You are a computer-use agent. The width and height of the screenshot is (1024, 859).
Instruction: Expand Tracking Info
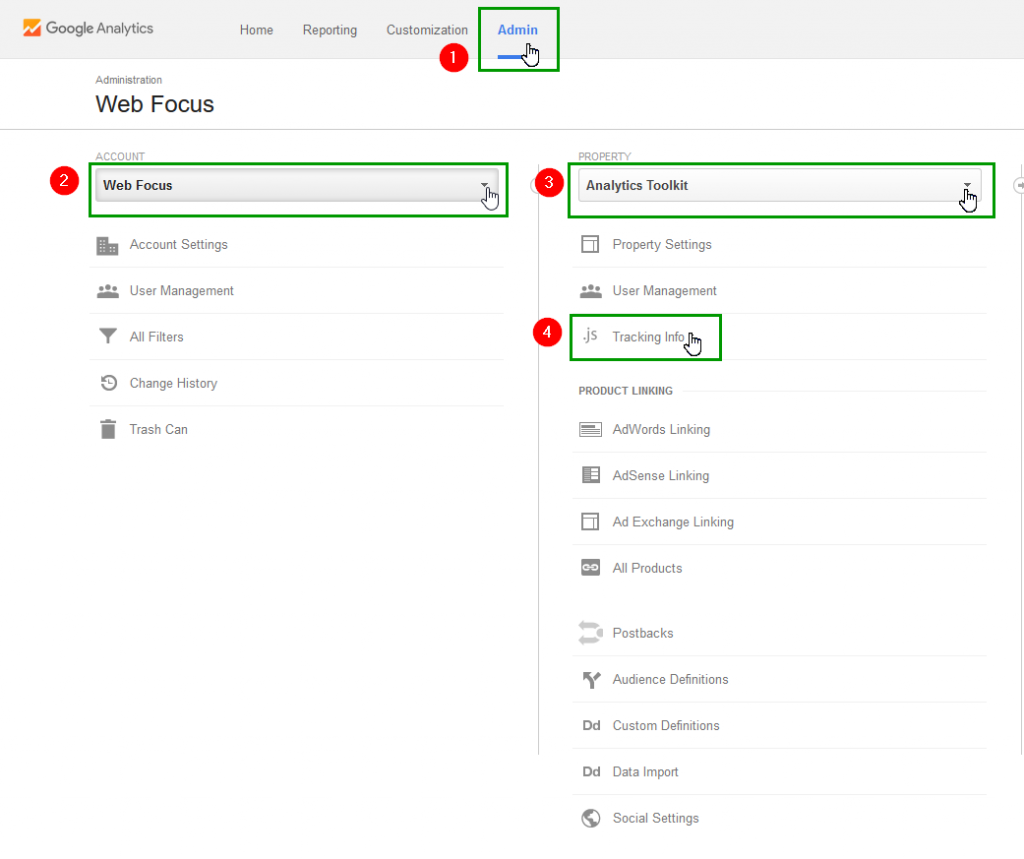[648, 337]
